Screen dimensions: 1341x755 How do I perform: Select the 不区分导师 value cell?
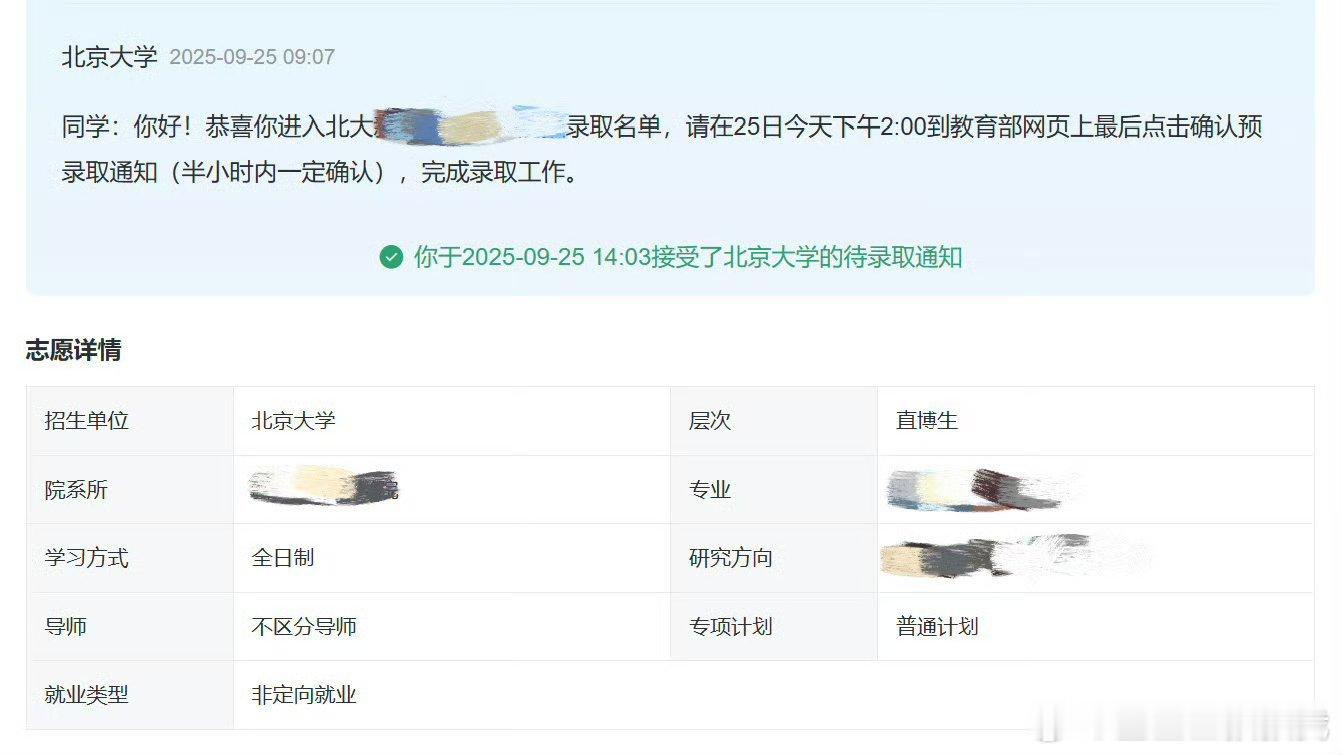click(452, 627)
